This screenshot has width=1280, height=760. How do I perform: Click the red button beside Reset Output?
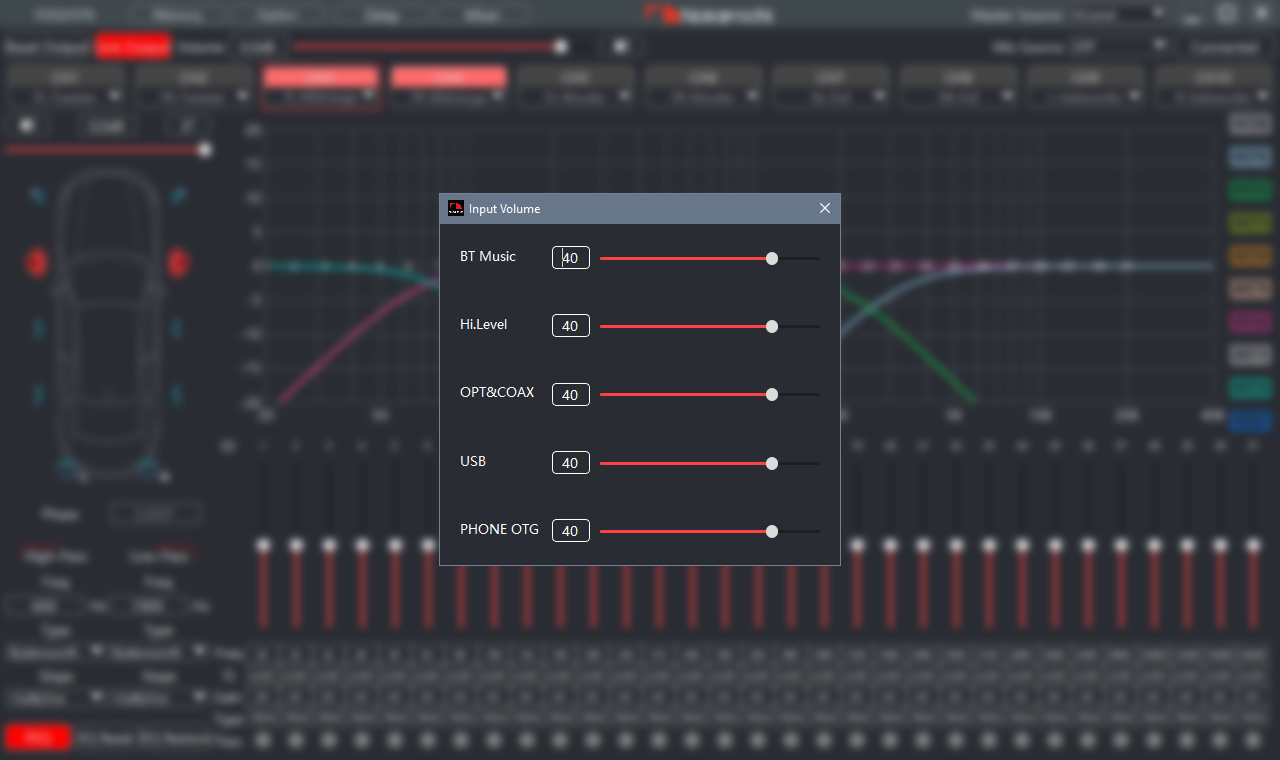[133, 47]
